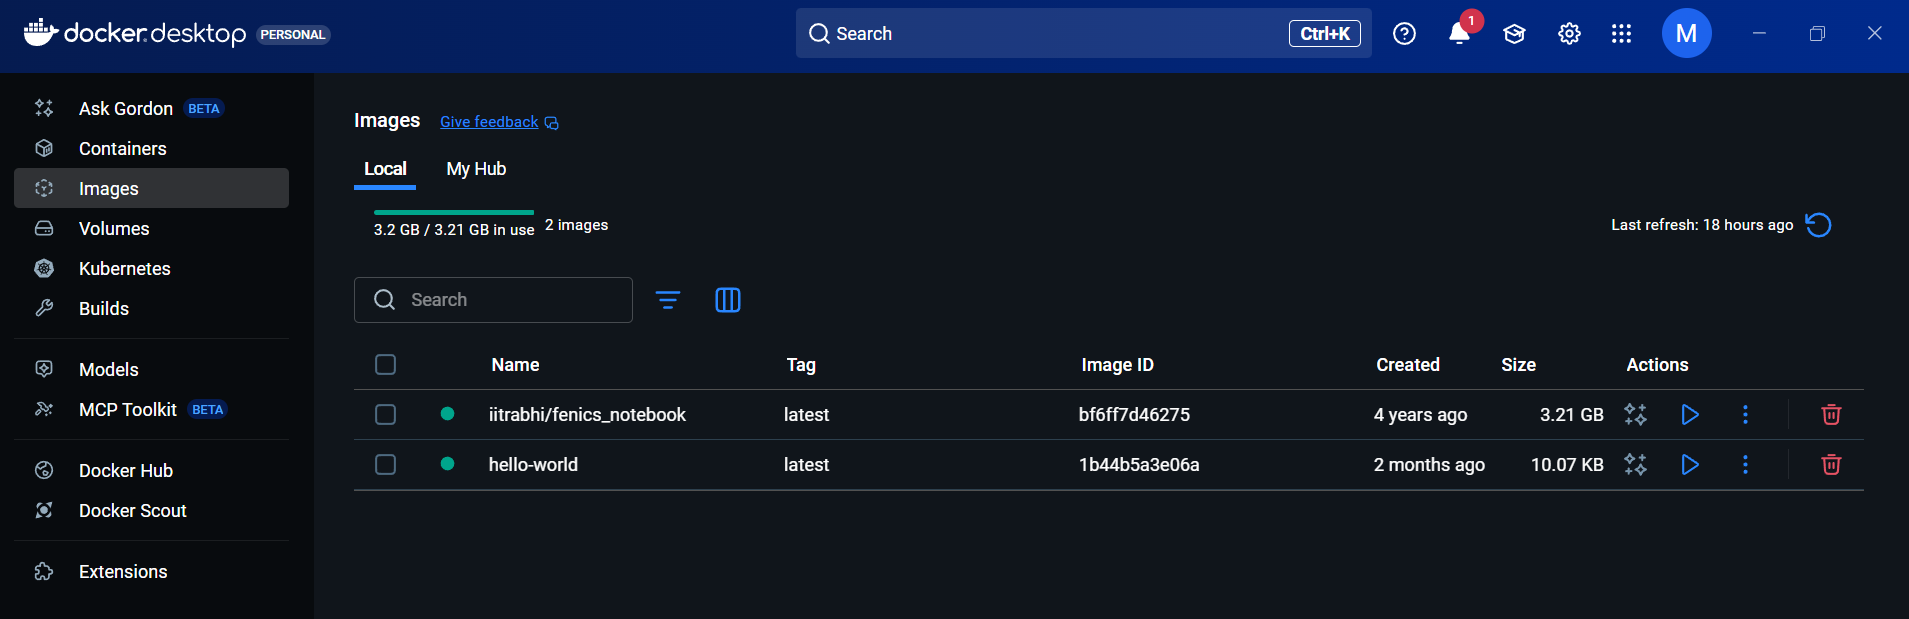Go to Containers in the sidebar
Screen dimensions: 1909x619
point(151,148)
